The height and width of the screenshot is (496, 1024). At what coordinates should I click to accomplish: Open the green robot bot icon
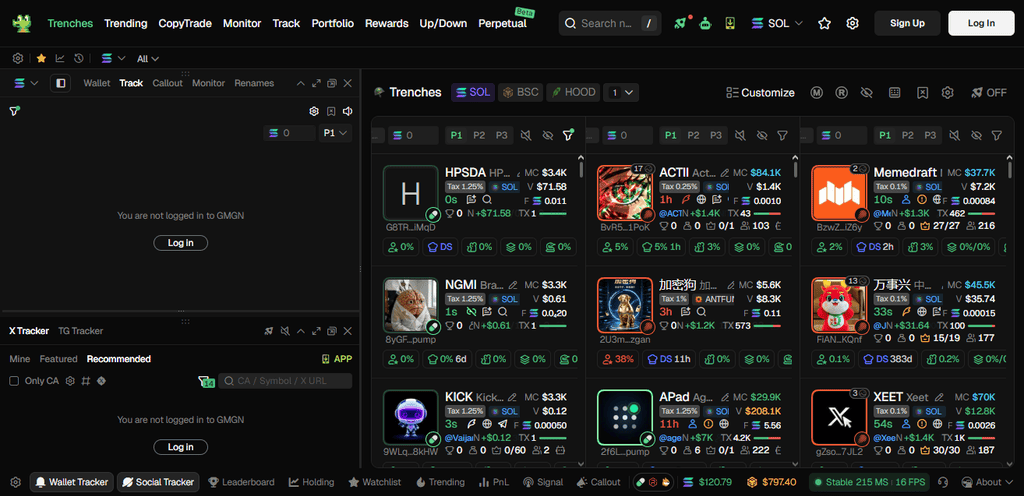pos(705,23)
